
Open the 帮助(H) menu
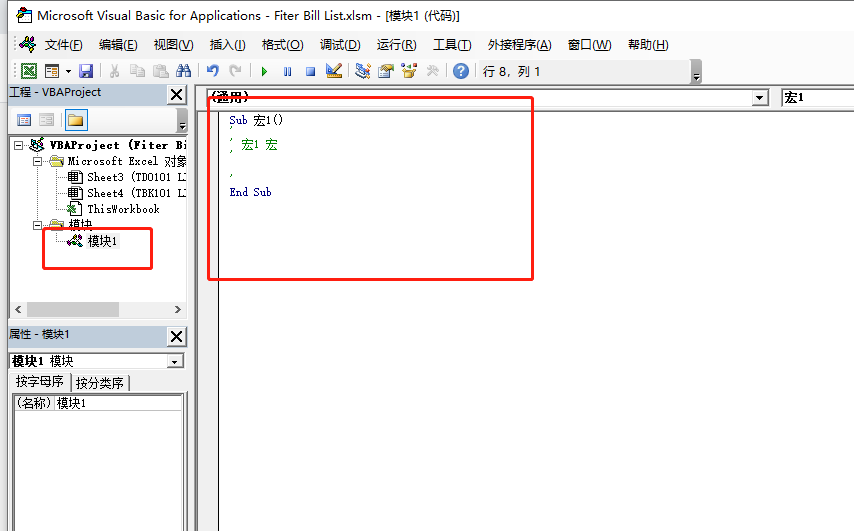[x=648, y=45]
